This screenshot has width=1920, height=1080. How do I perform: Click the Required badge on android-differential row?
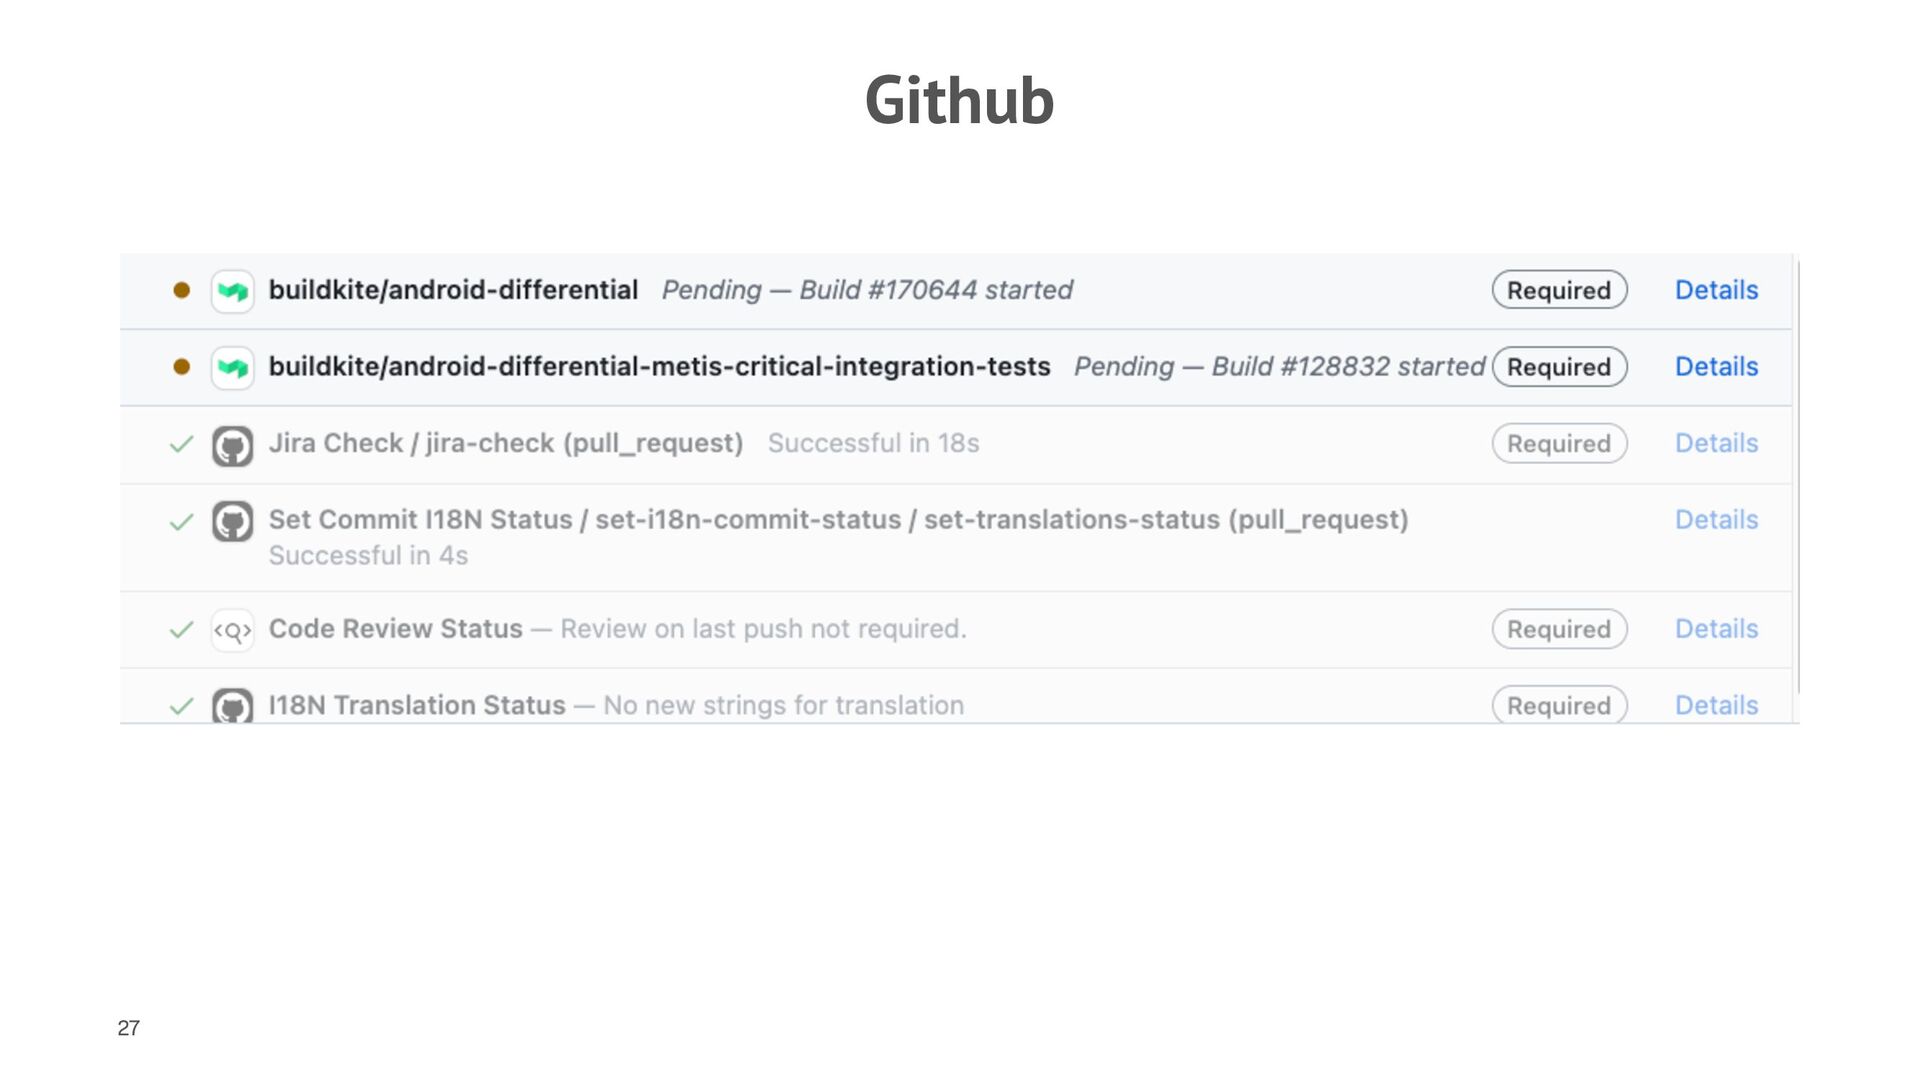[1559, 290]
